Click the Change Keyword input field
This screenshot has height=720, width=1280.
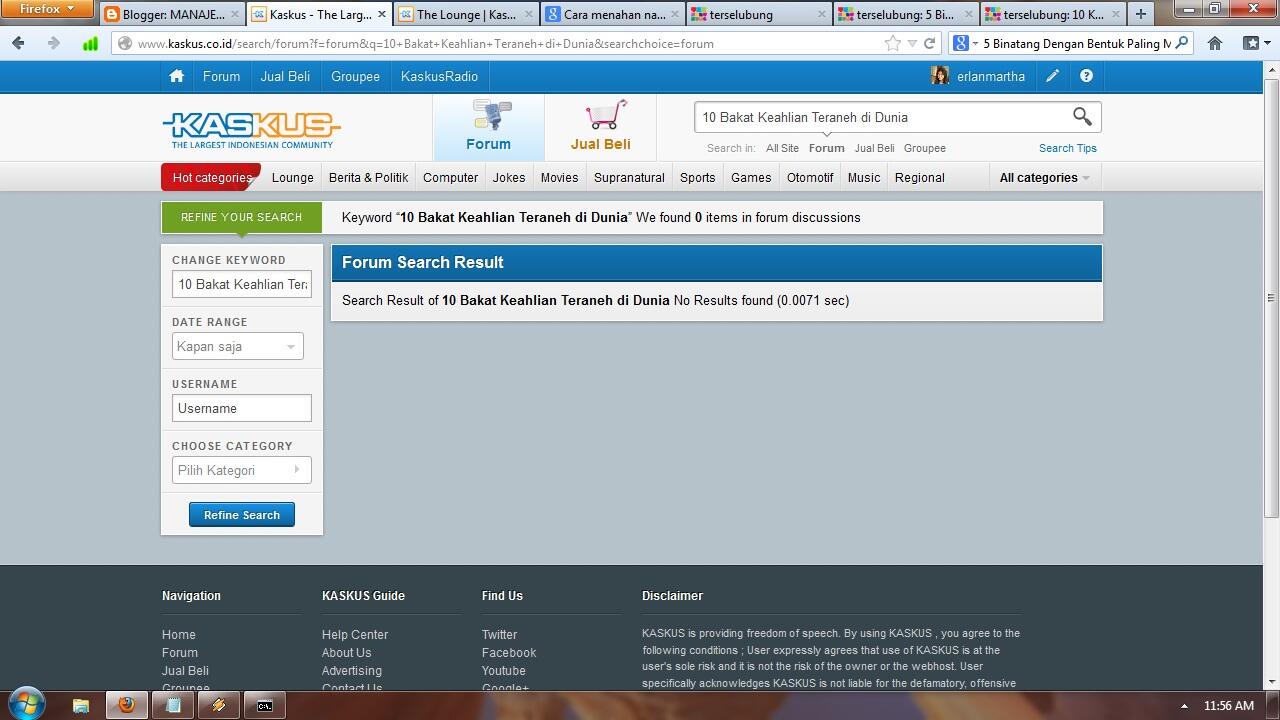tap(242, 284)
